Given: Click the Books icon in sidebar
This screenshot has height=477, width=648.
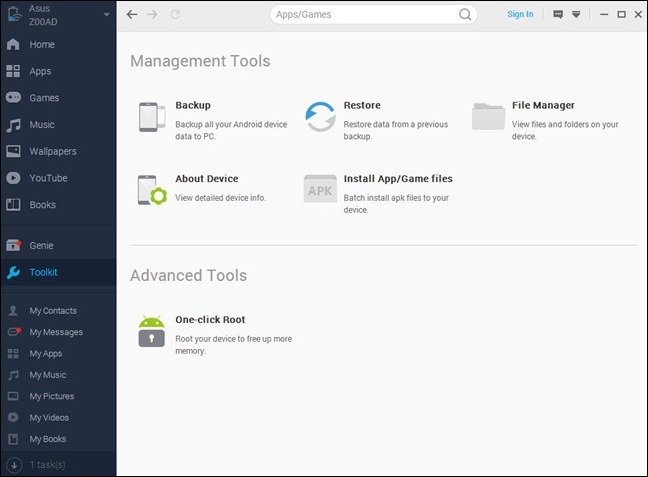Looking at the screenshot, I should click(13, 205).
